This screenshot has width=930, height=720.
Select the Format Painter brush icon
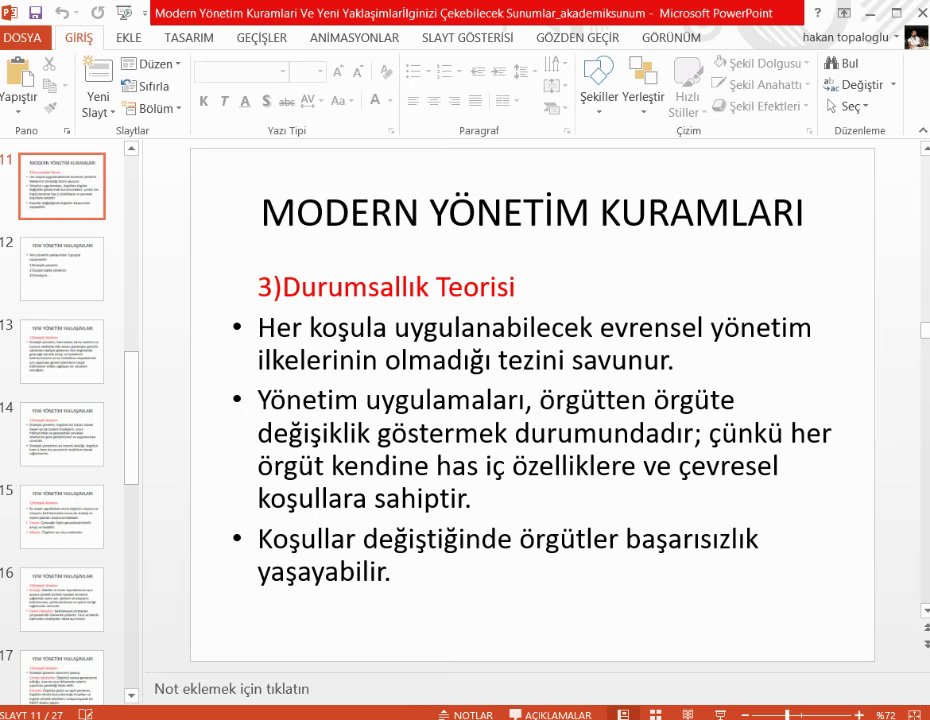coord(50,107)
